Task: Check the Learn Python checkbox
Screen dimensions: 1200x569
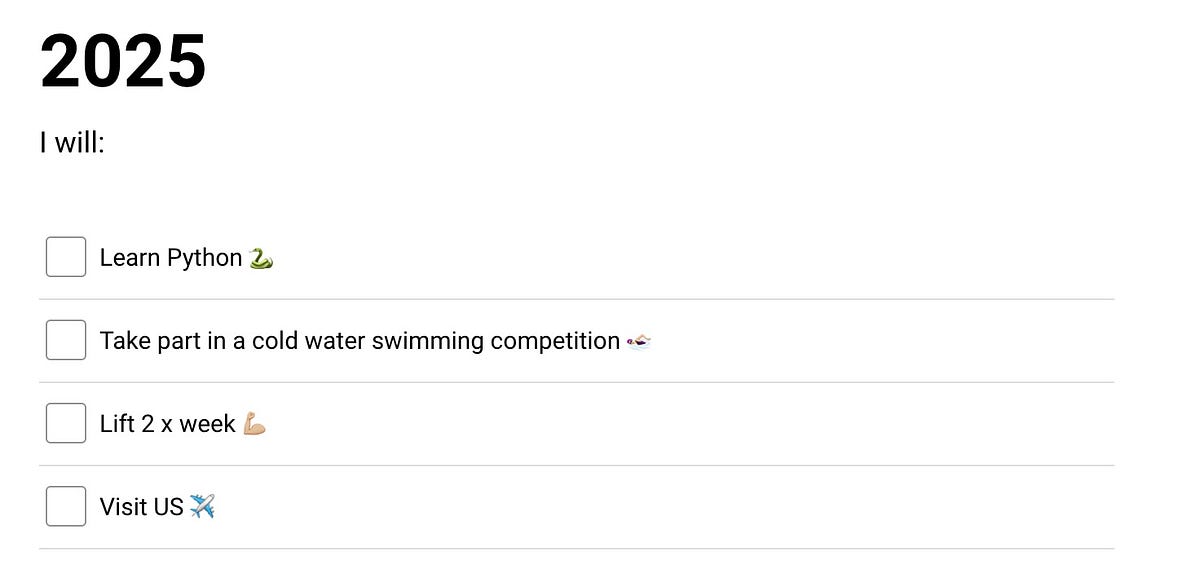Action: (66, 257)
